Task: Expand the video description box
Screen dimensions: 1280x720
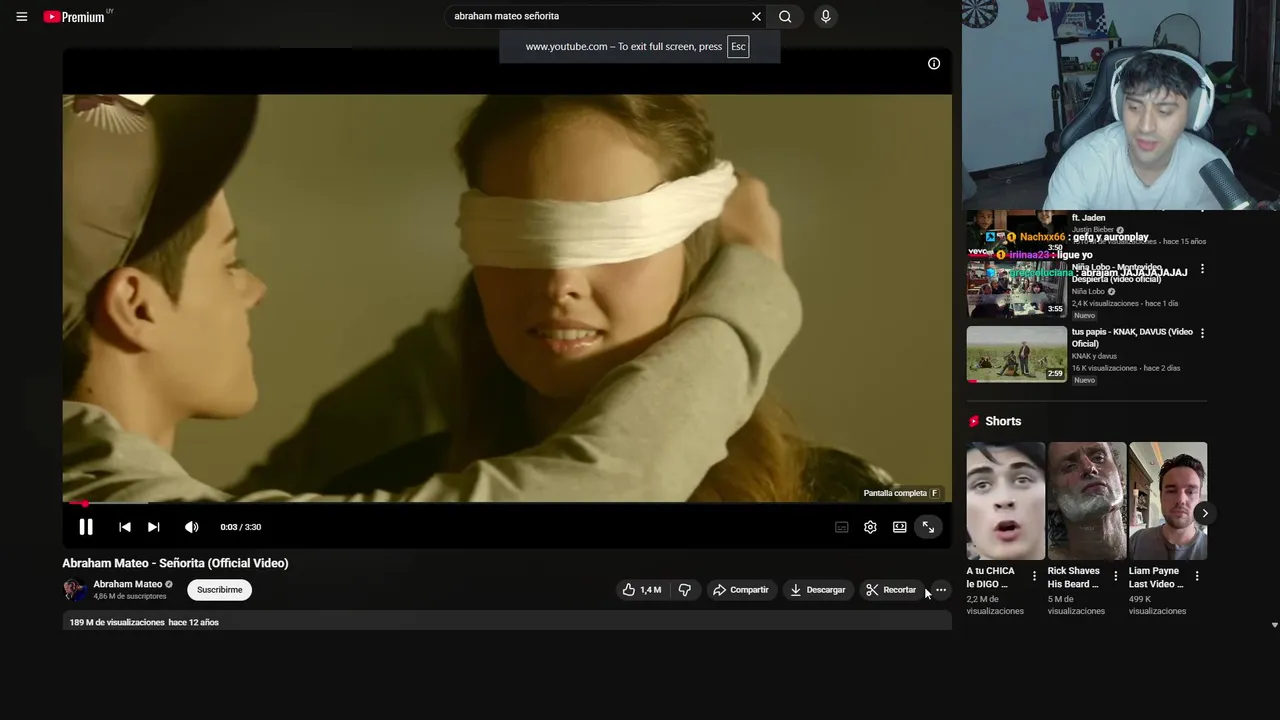Action: (x=507, y=621)
